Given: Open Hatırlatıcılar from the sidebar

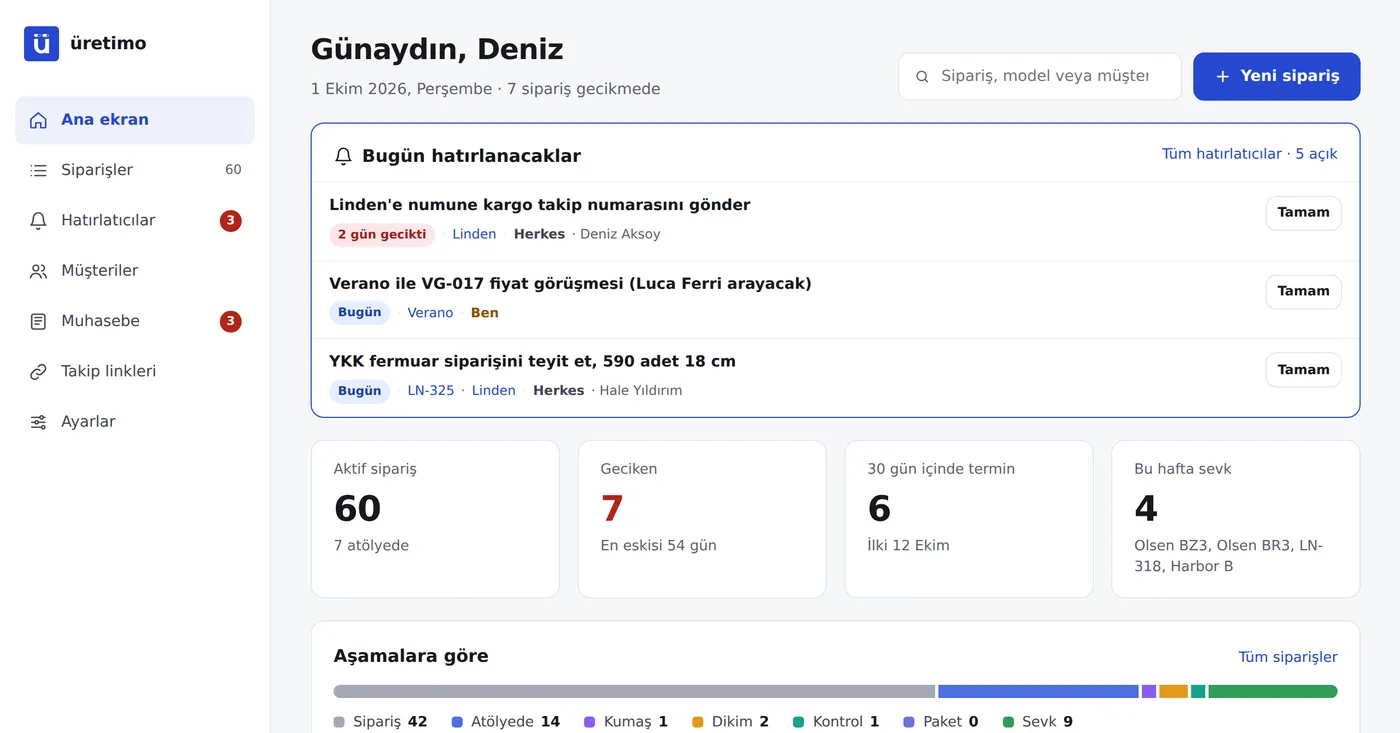Looking at the screenshot, I should coord(135,221).
